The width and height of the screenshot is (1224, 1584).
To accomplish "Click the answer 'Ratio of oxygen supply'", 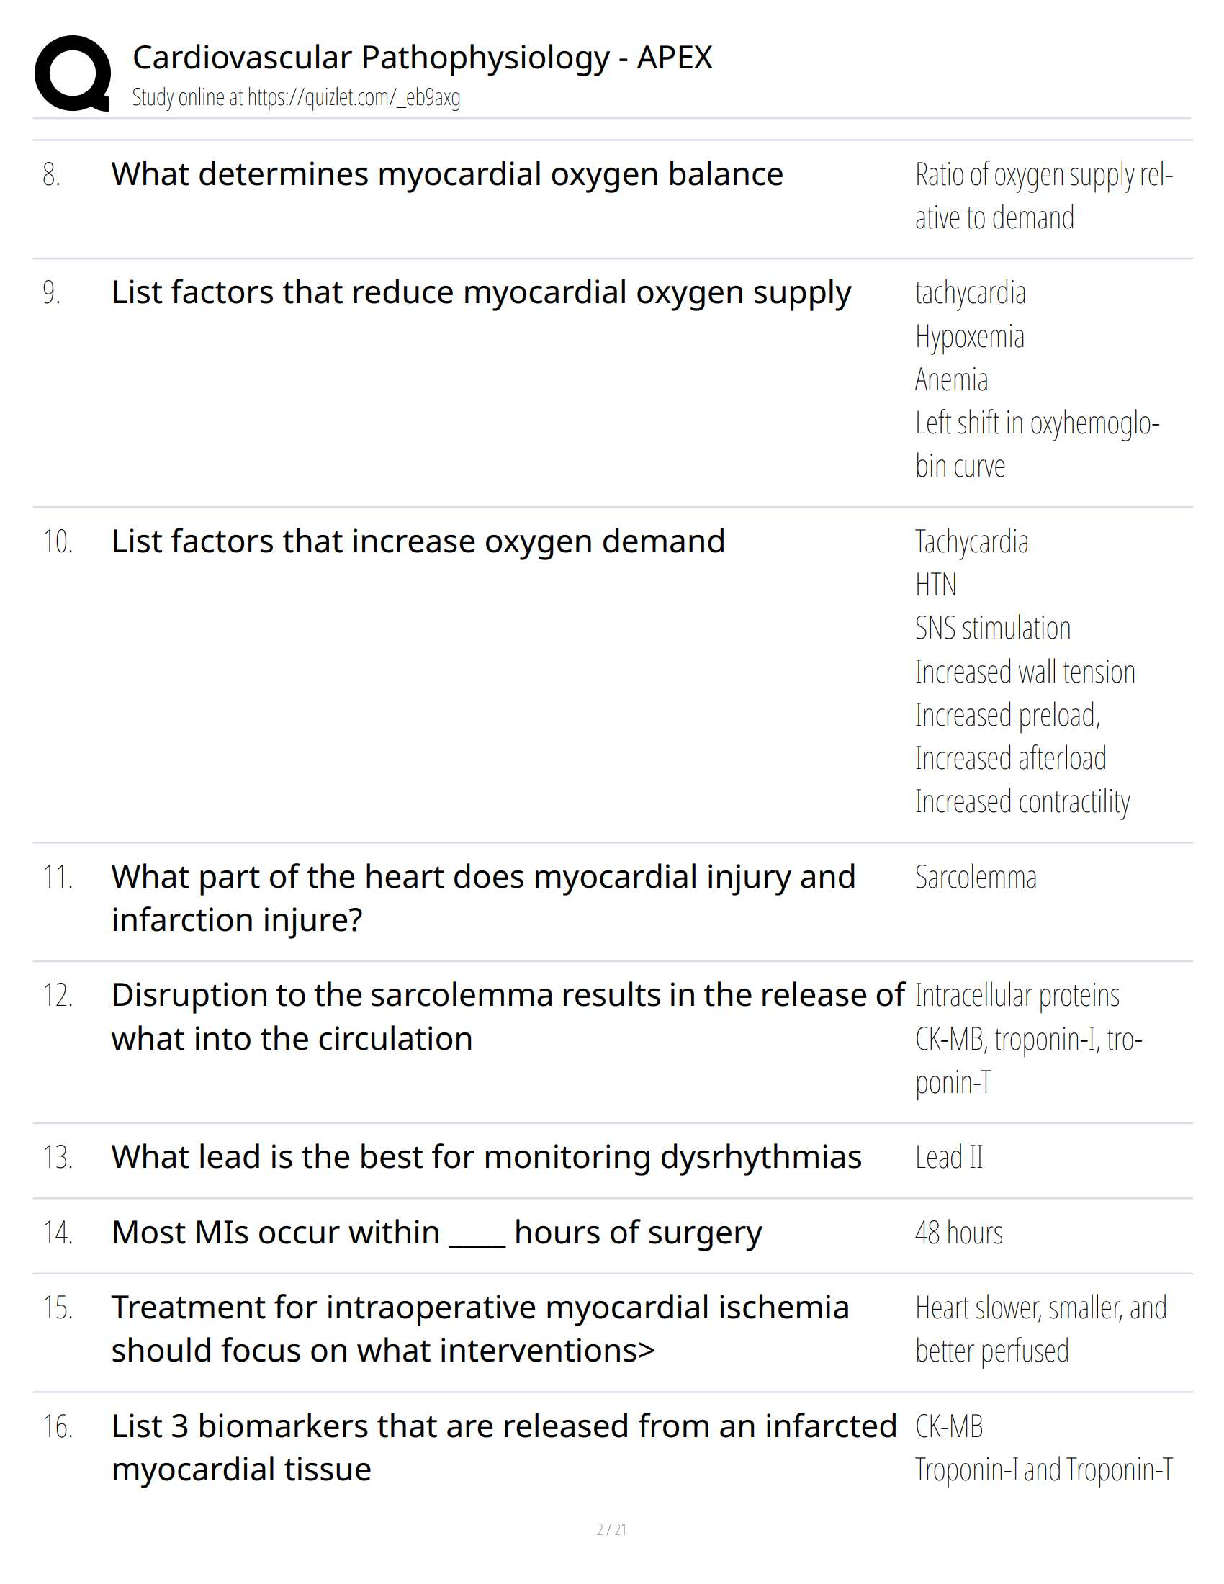I will tap(1043, 175).
